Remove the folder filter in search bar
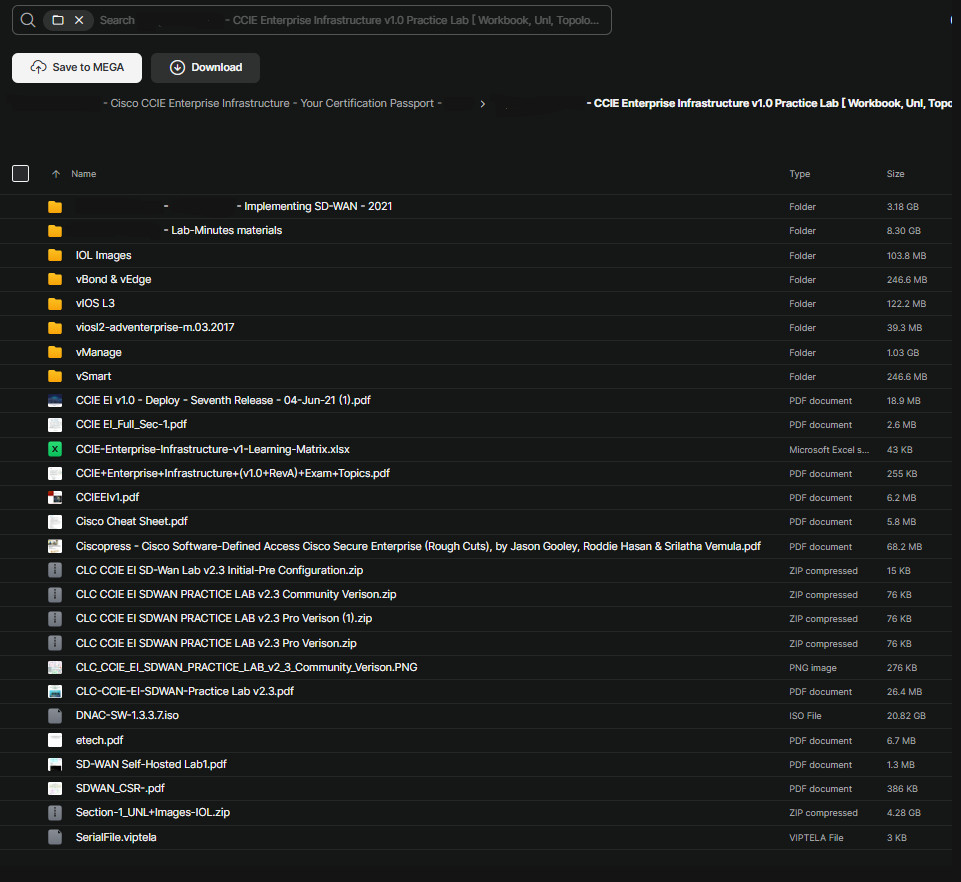The image size is (961, 882). (x=79, y=20)
